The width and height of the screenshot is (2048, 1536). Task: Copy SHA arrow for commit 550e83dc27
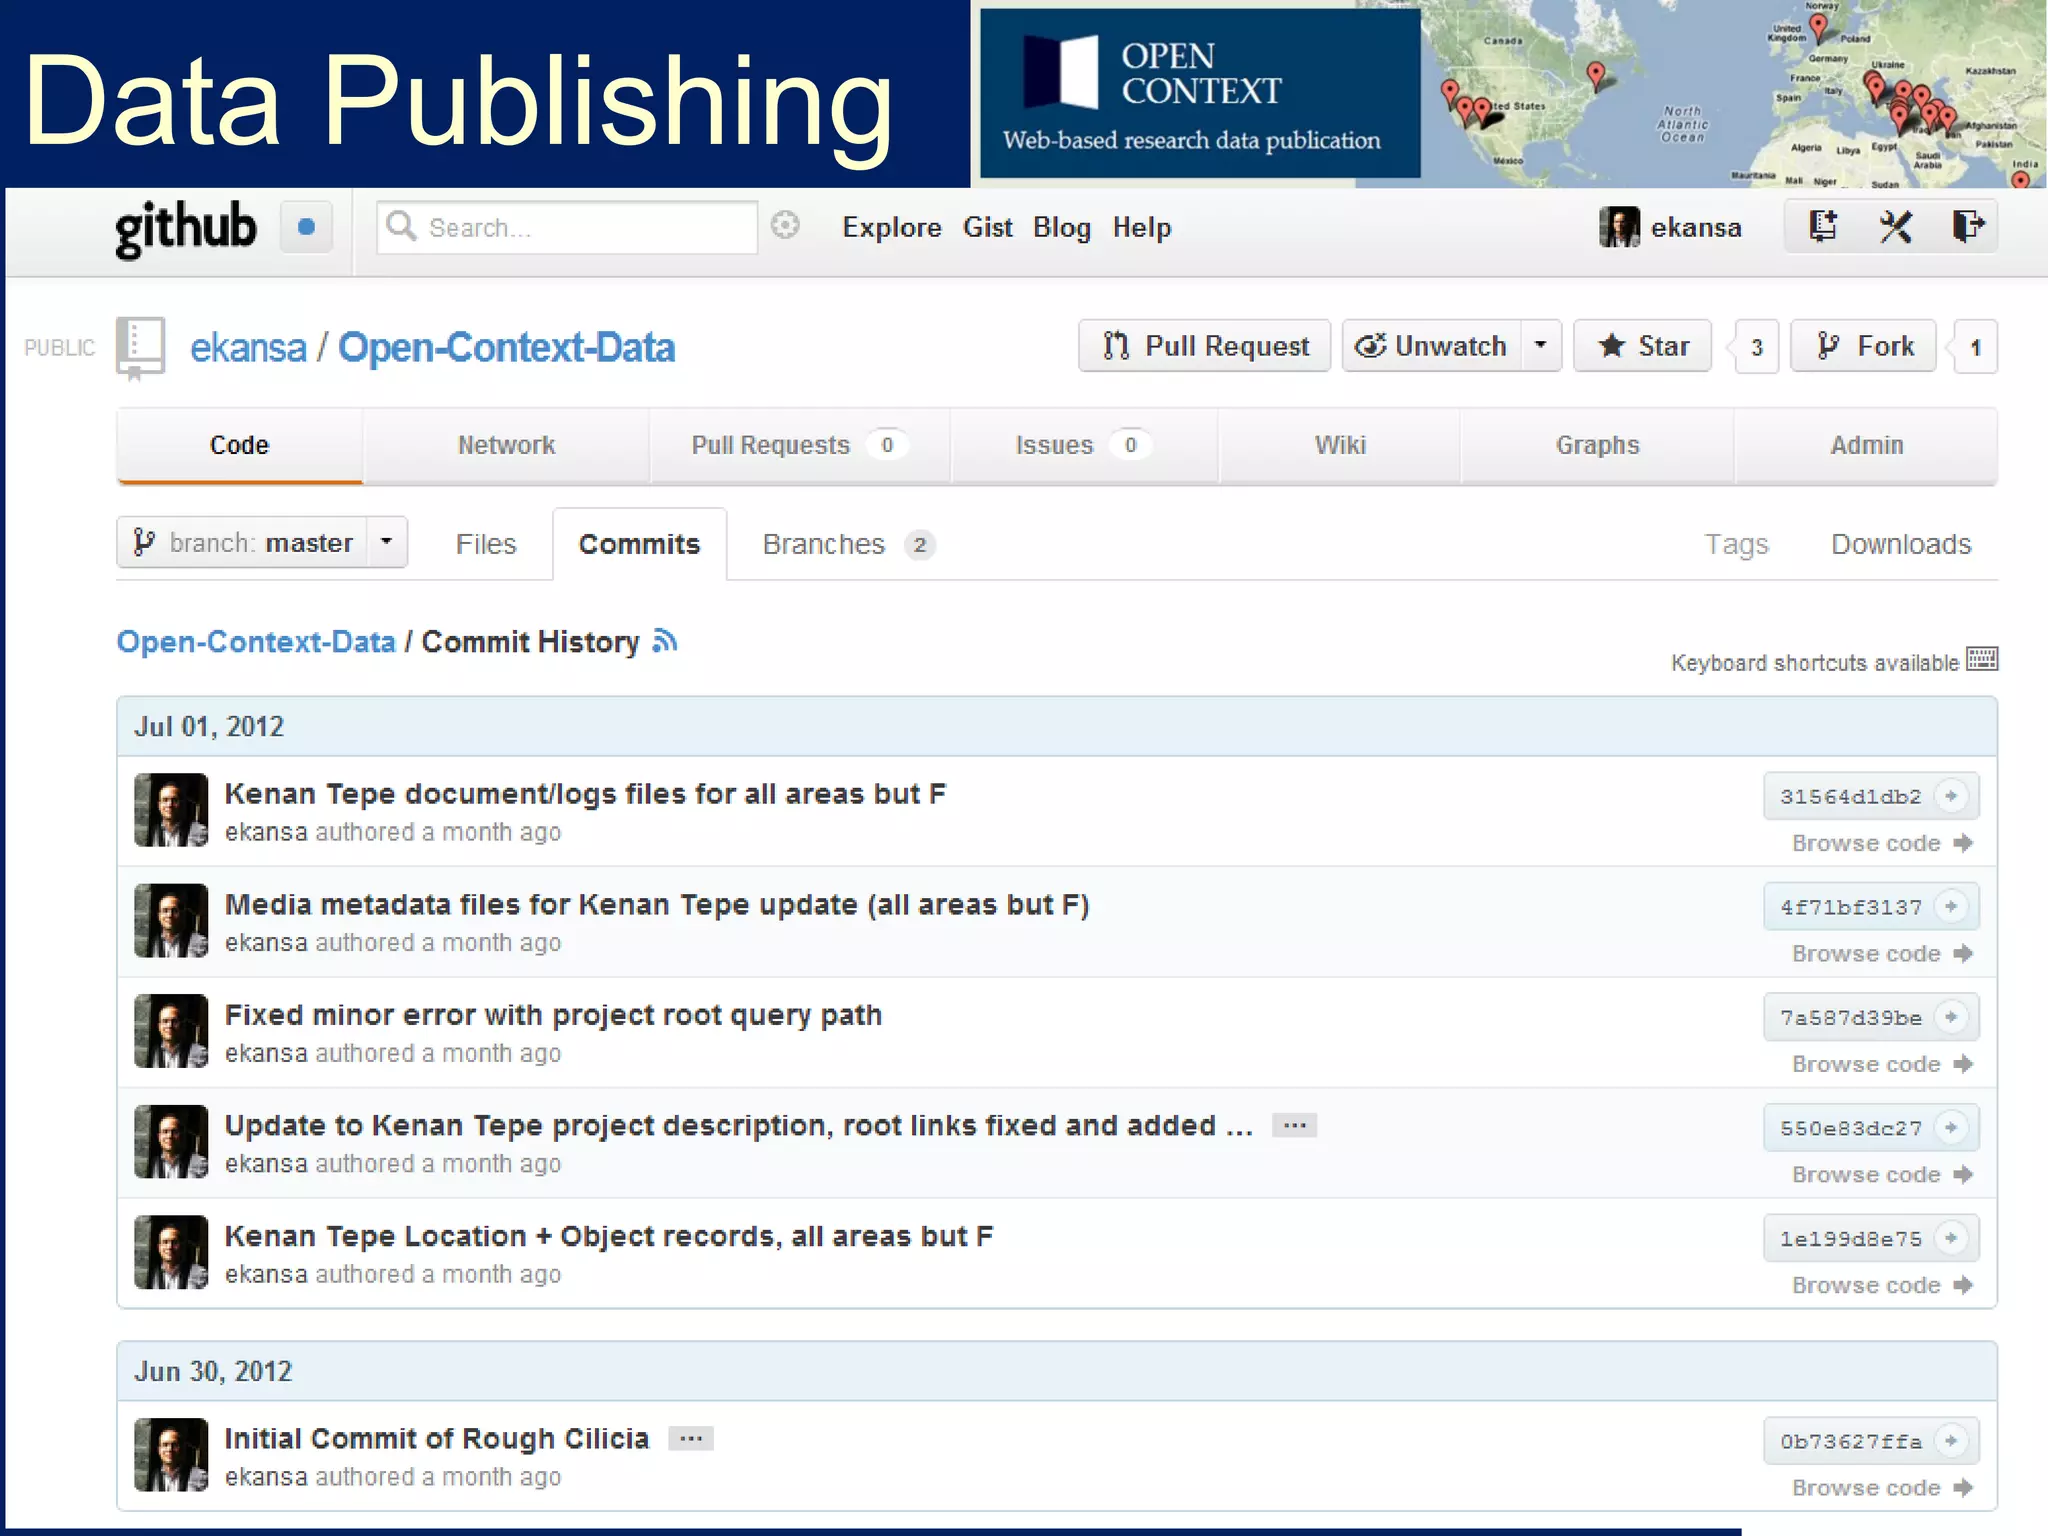click(1951, 1127)
